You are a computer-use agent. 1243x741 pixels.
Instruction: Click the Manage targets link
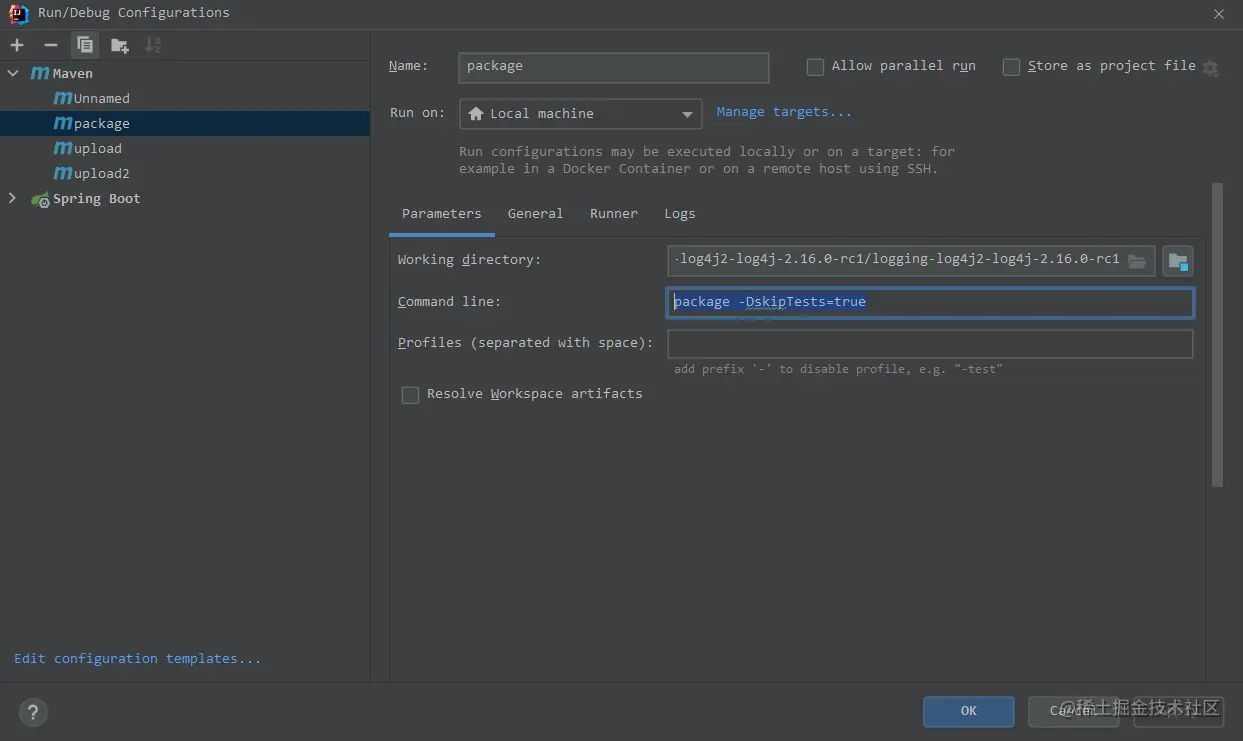tap(784, 112)
